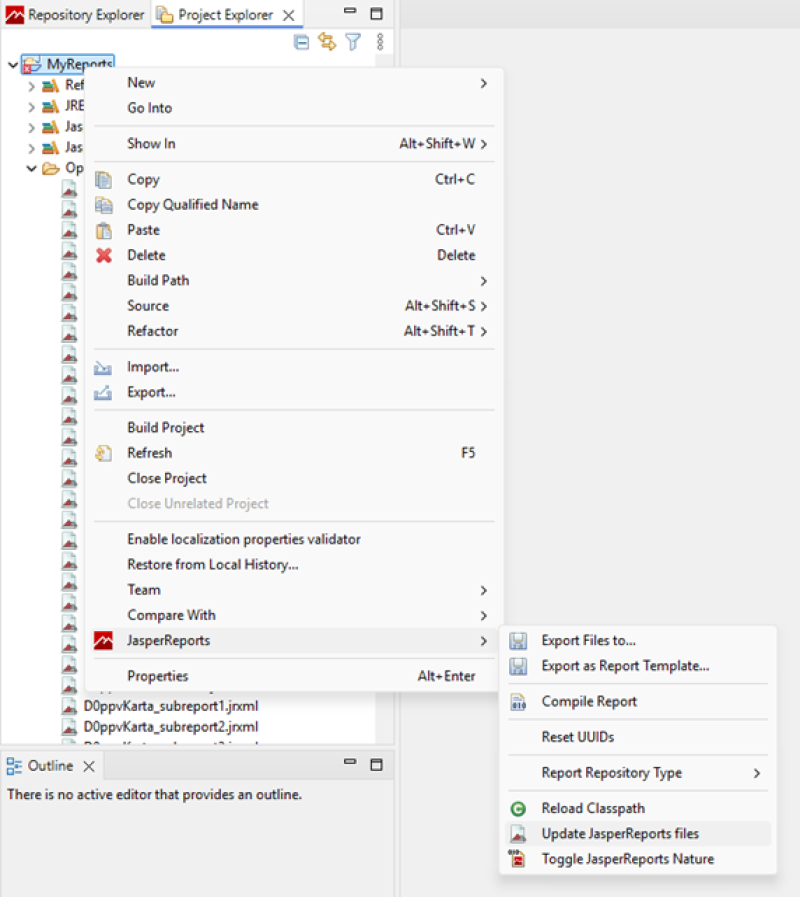This screenshot has height=897, width=800.
Task: Expand the New submenu arrow
Action: [x=483, y=83]
